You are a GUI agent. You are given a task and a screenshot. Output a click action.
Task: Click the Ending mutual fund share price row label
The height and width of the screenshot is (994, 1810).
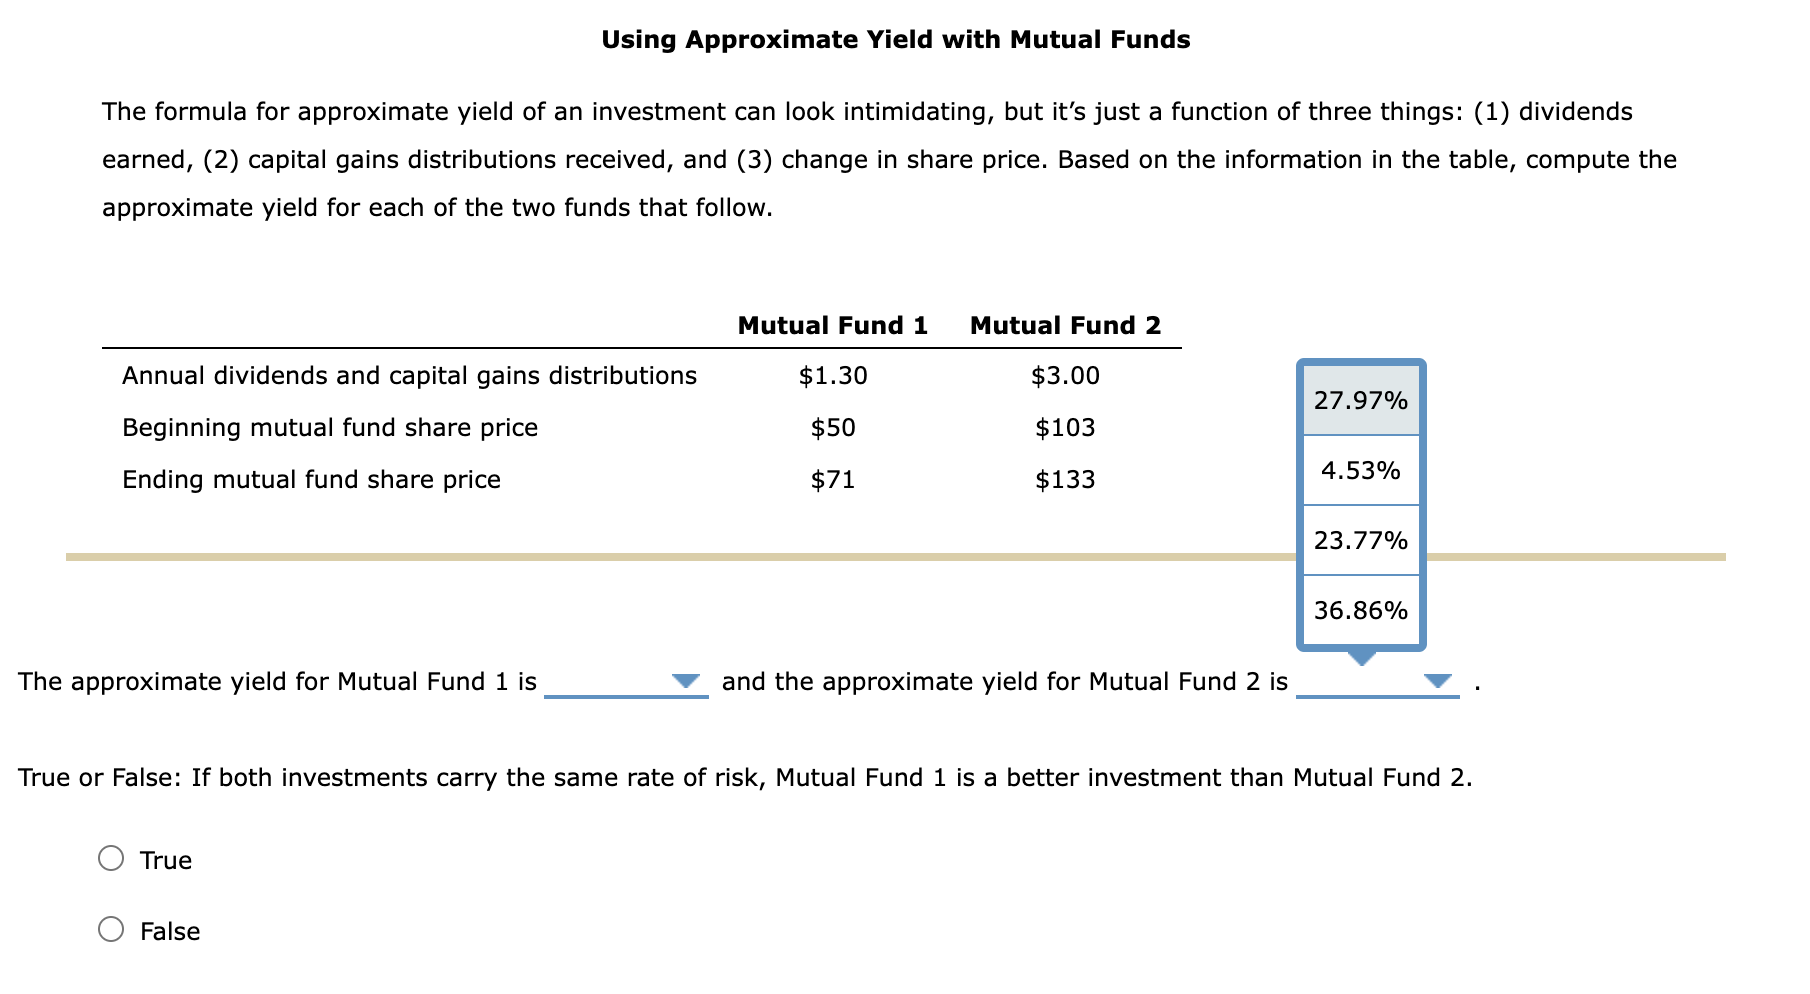point(311,479)
